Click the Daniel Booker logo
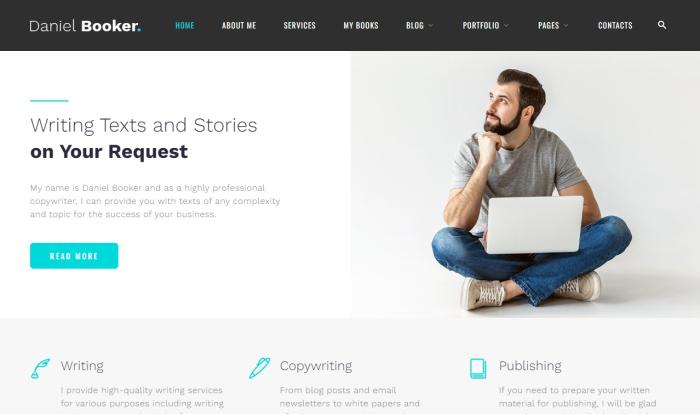700x414 pixels. 85,26
